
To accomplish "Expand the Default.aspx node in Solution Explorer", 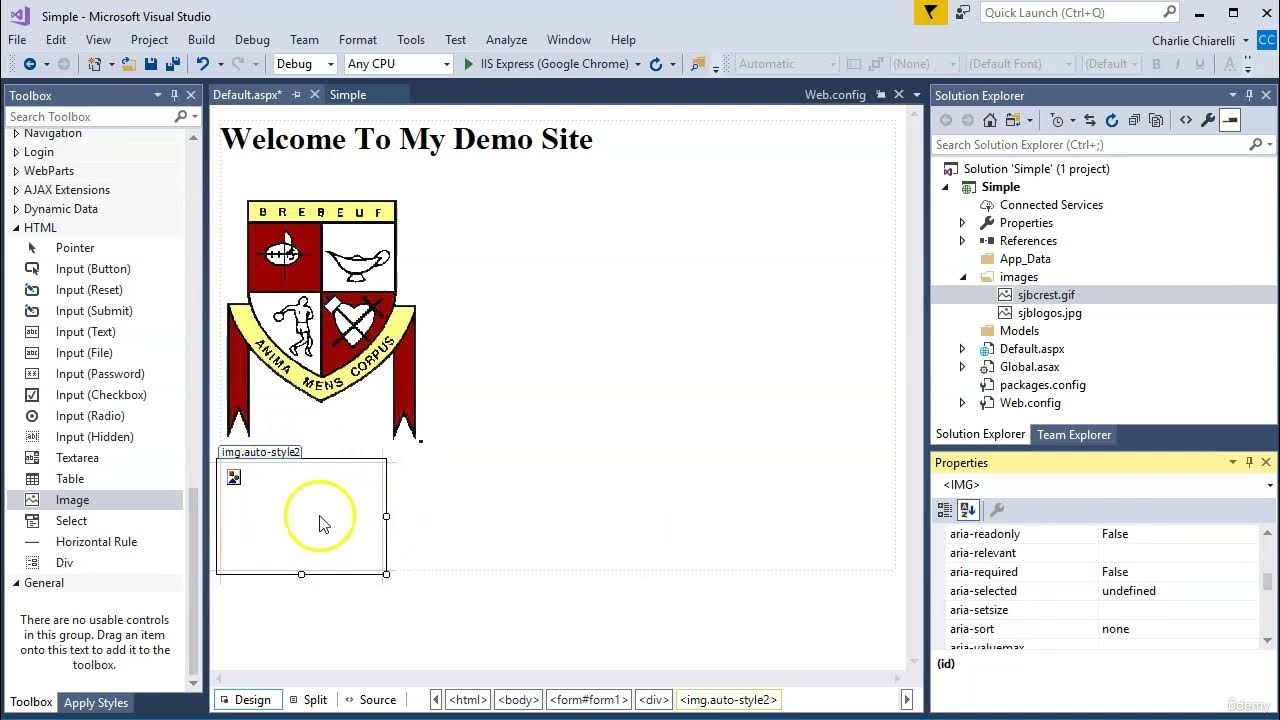I will [962, 349].
